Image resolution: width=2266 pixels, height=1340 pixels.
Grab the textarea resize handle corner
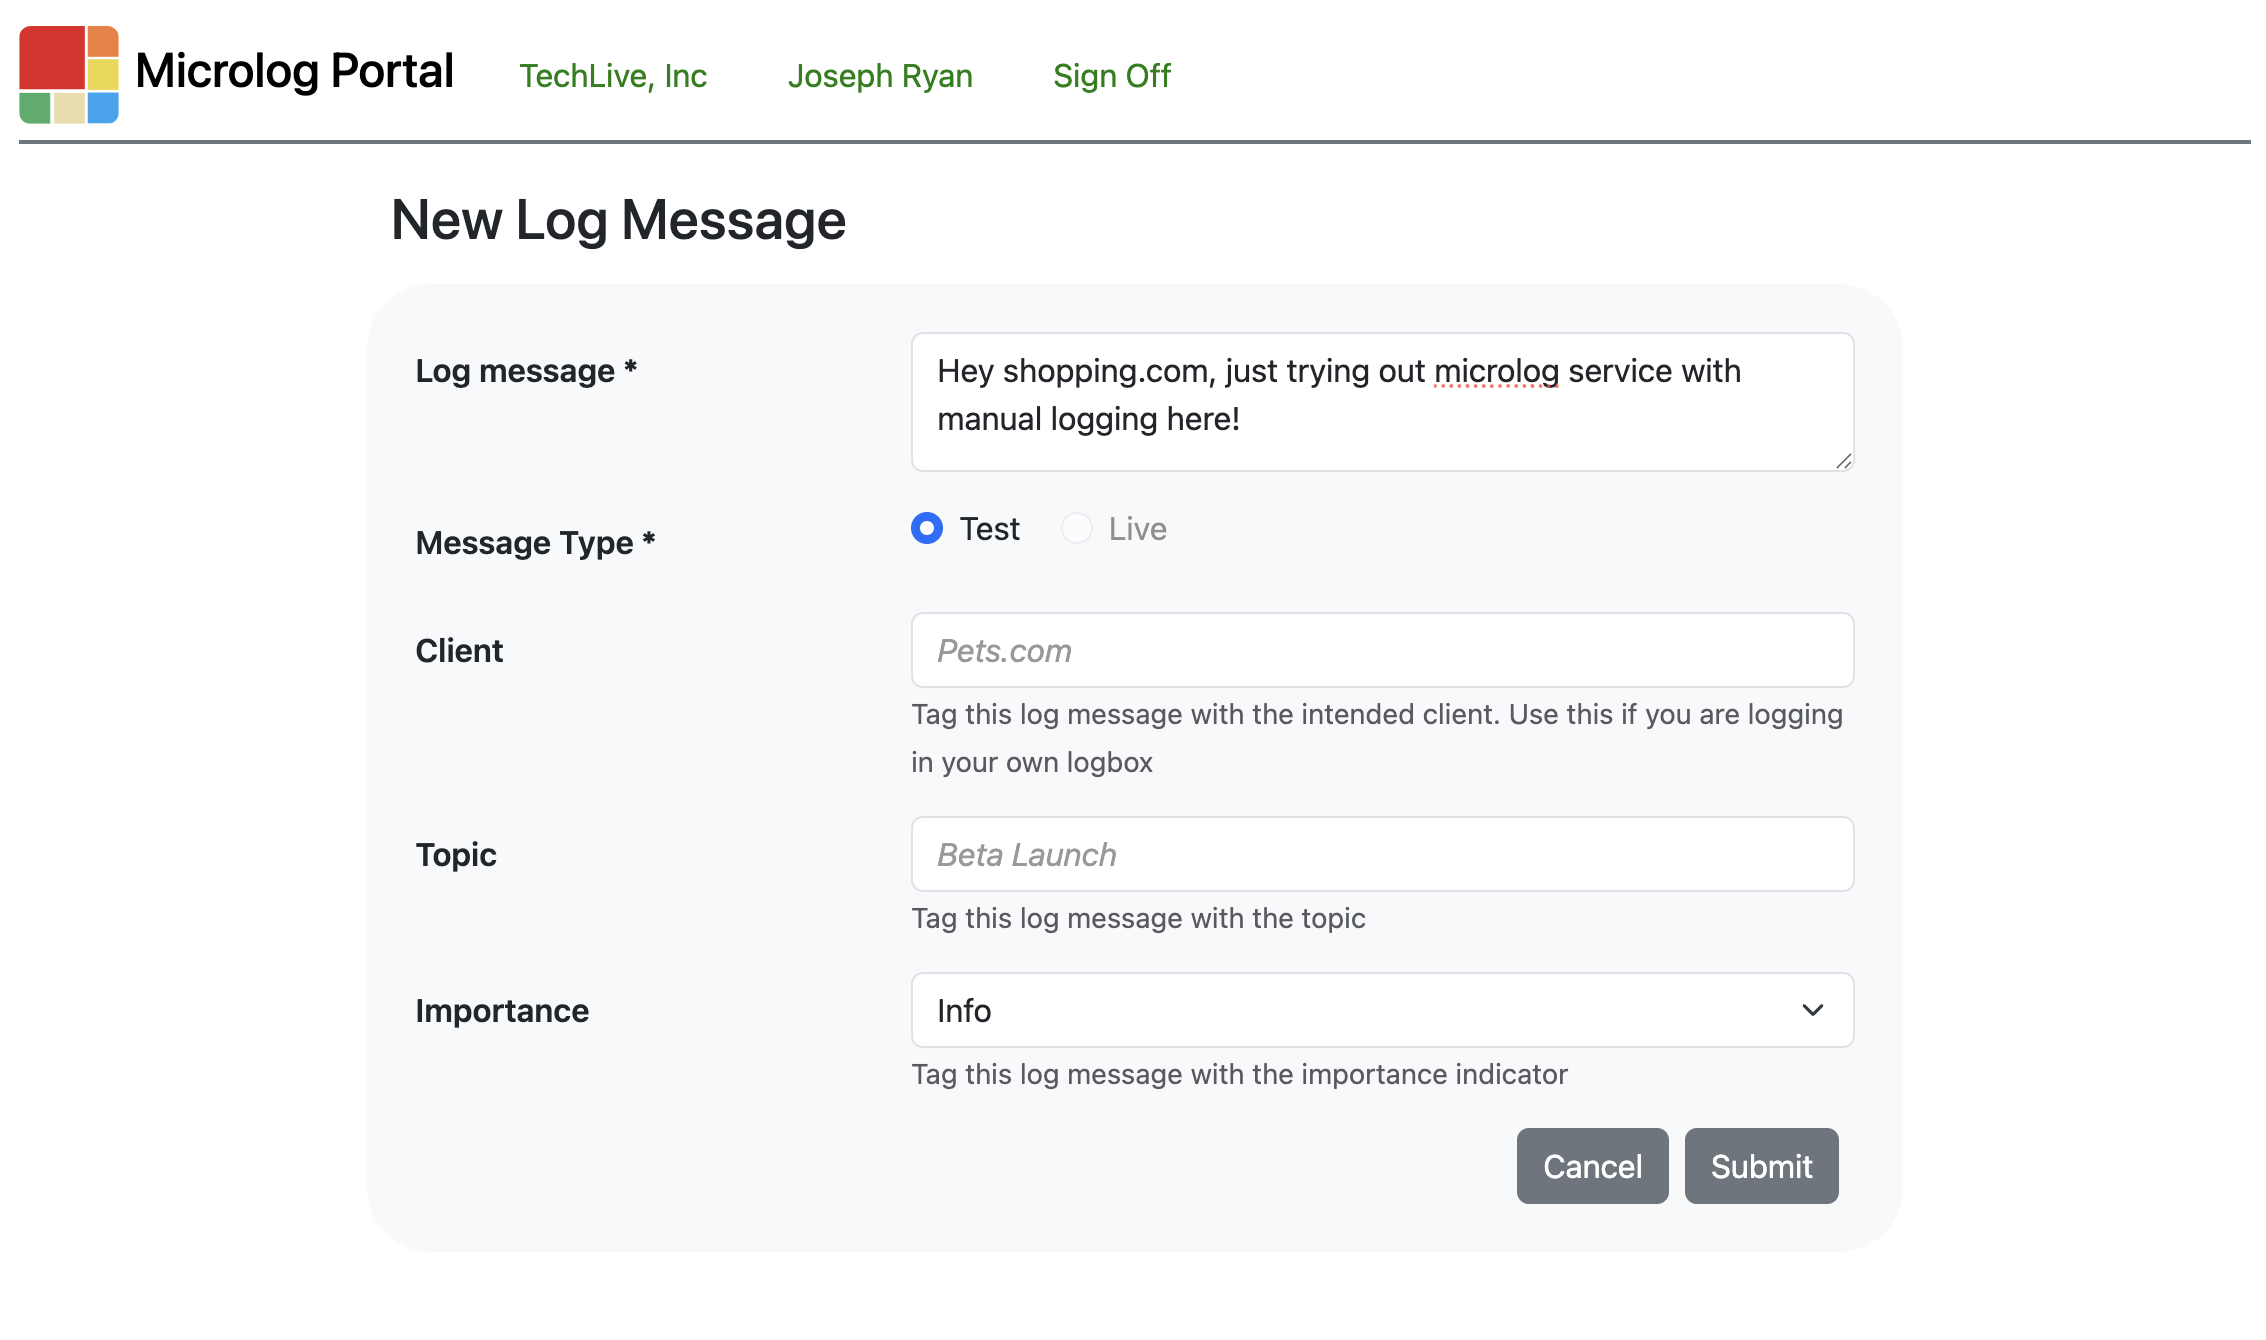pyautogui.click(x=1844, y=461)
